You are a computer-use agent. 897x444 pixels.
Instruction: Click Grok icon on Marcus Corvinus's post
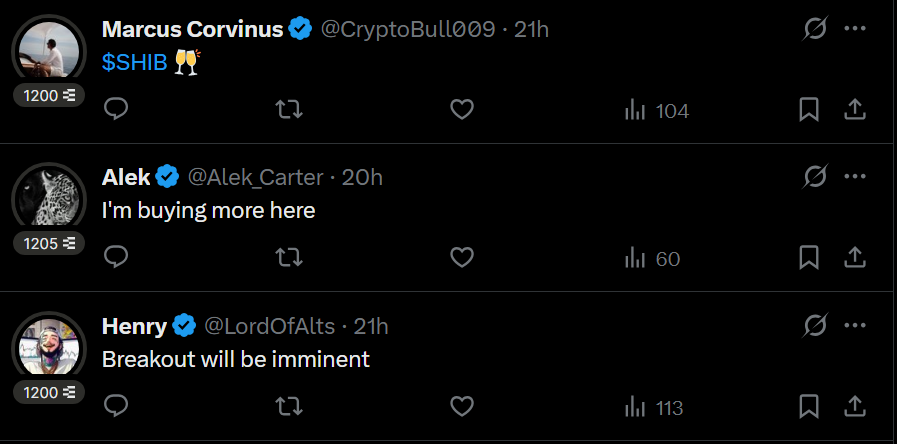pos(815,29)
